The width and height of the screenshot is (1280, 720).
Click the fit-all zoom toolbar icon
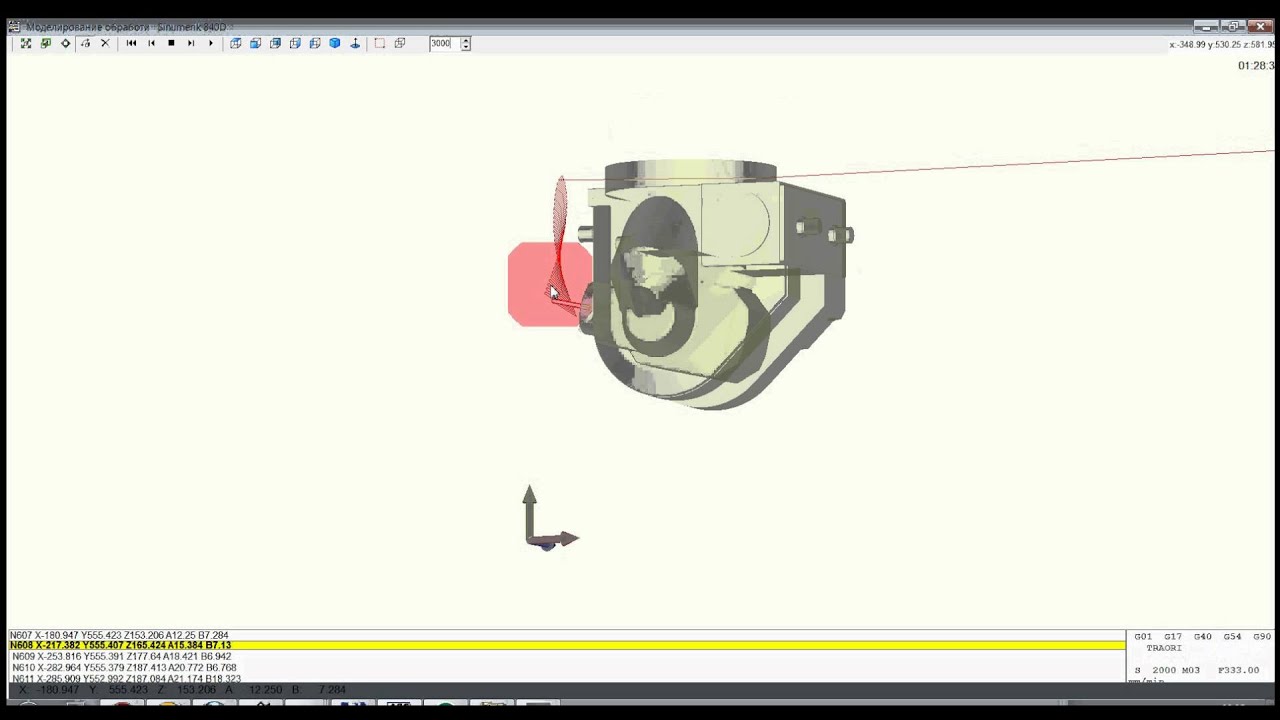[x=26, y=43]
